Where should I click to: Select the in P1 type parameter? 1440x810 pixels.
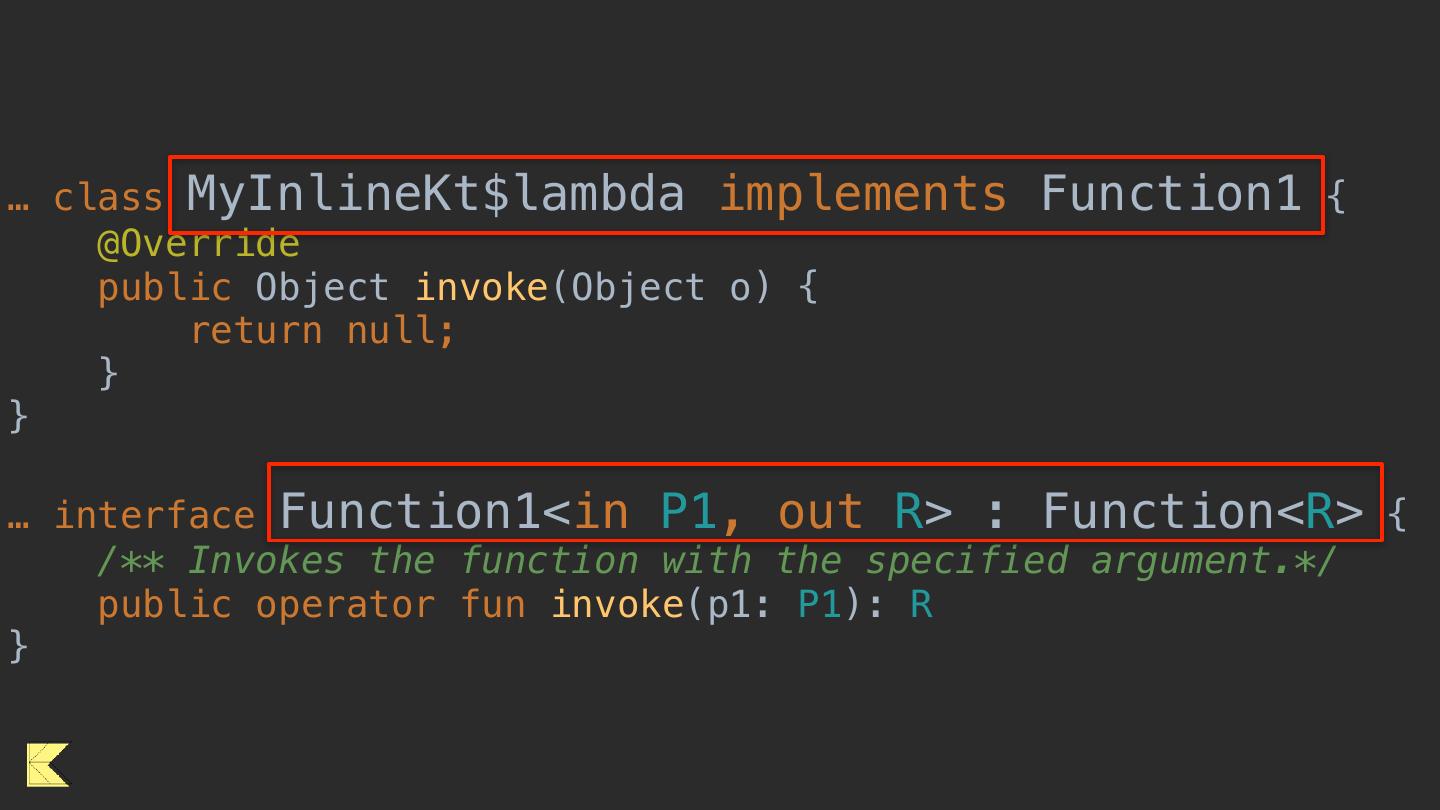pyautogui.click(x=646, y=511)
